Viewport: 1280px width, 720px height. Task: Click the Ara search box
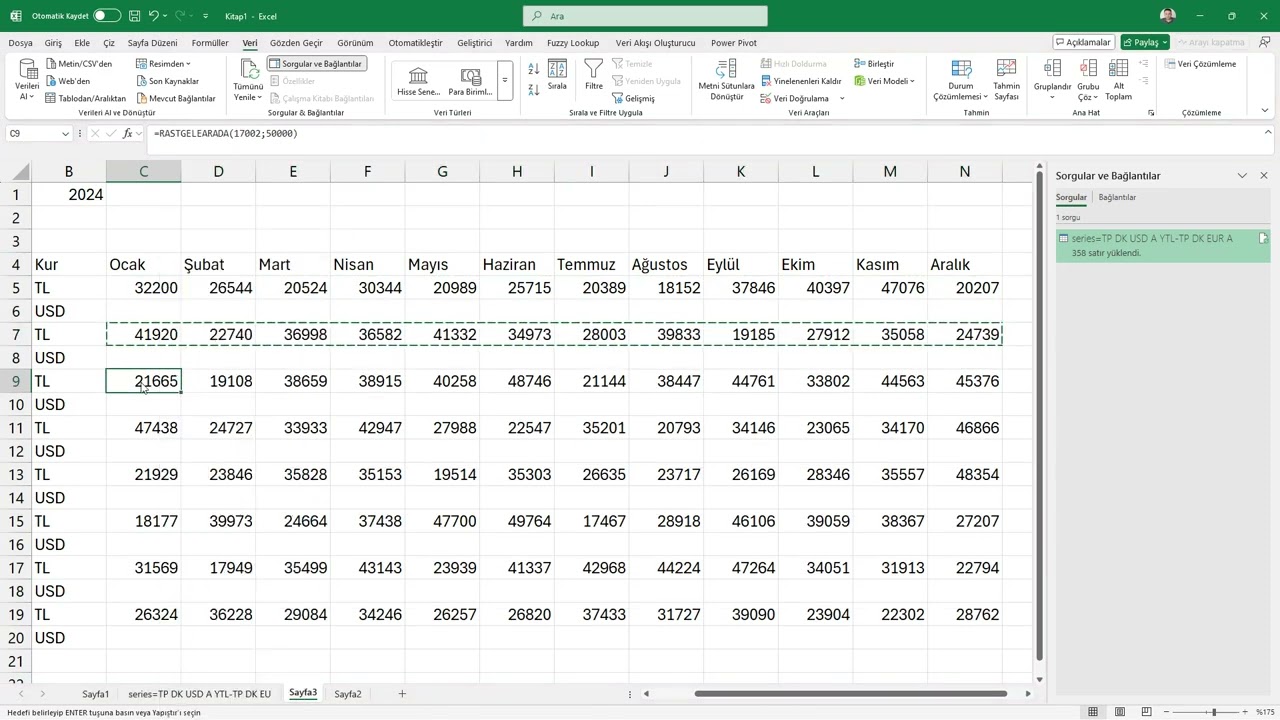(645, 16)
